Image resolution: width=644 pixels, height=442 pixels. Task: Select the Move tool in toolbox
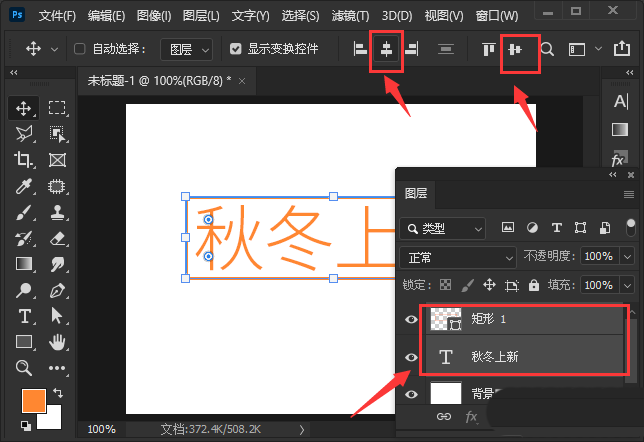coord(23,108)
